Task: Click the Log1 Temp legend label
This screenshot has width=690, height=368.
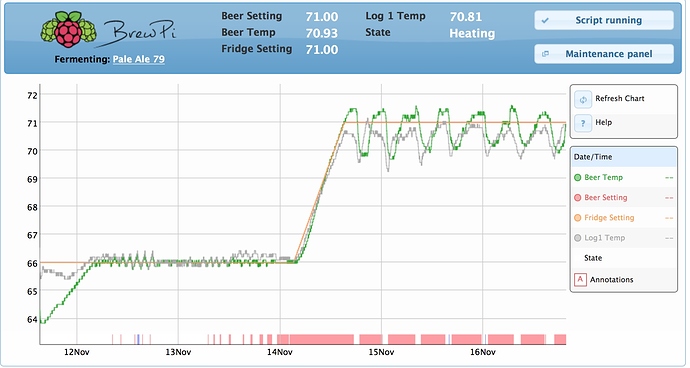Action: pyautogui.click(x=604, y=238)
